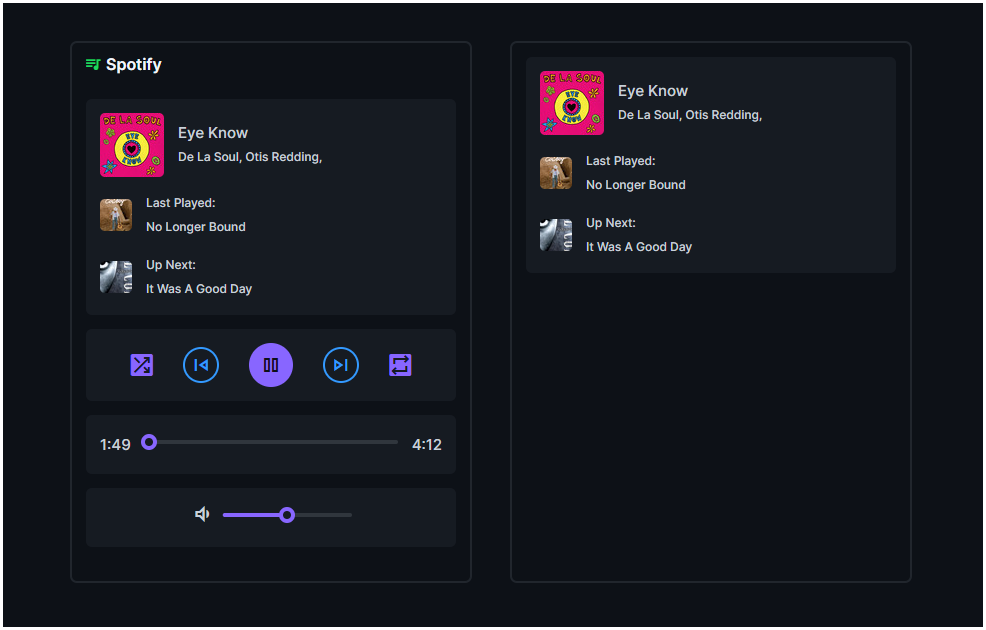The height and width of the screenshot is (630, 986).
Task: Click 'Eye Know' title in the right card
Action: coord(653,91)
